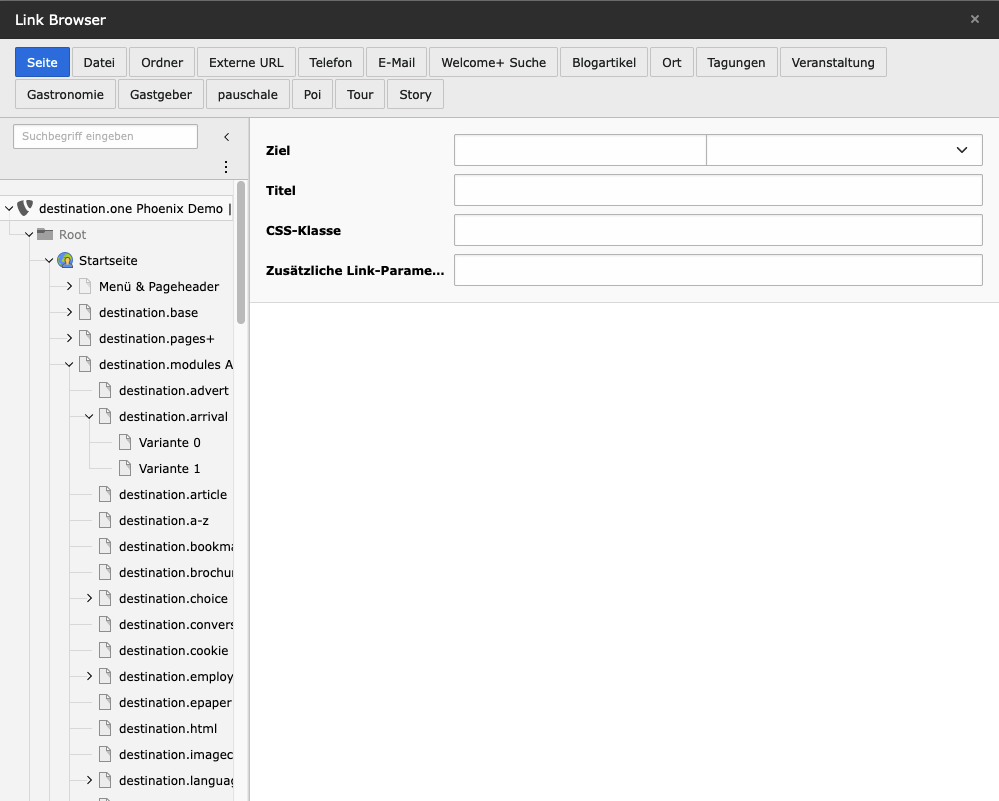Select the destination.html page
The width and height of the screenshot is (999, 801).
[168, 728]
